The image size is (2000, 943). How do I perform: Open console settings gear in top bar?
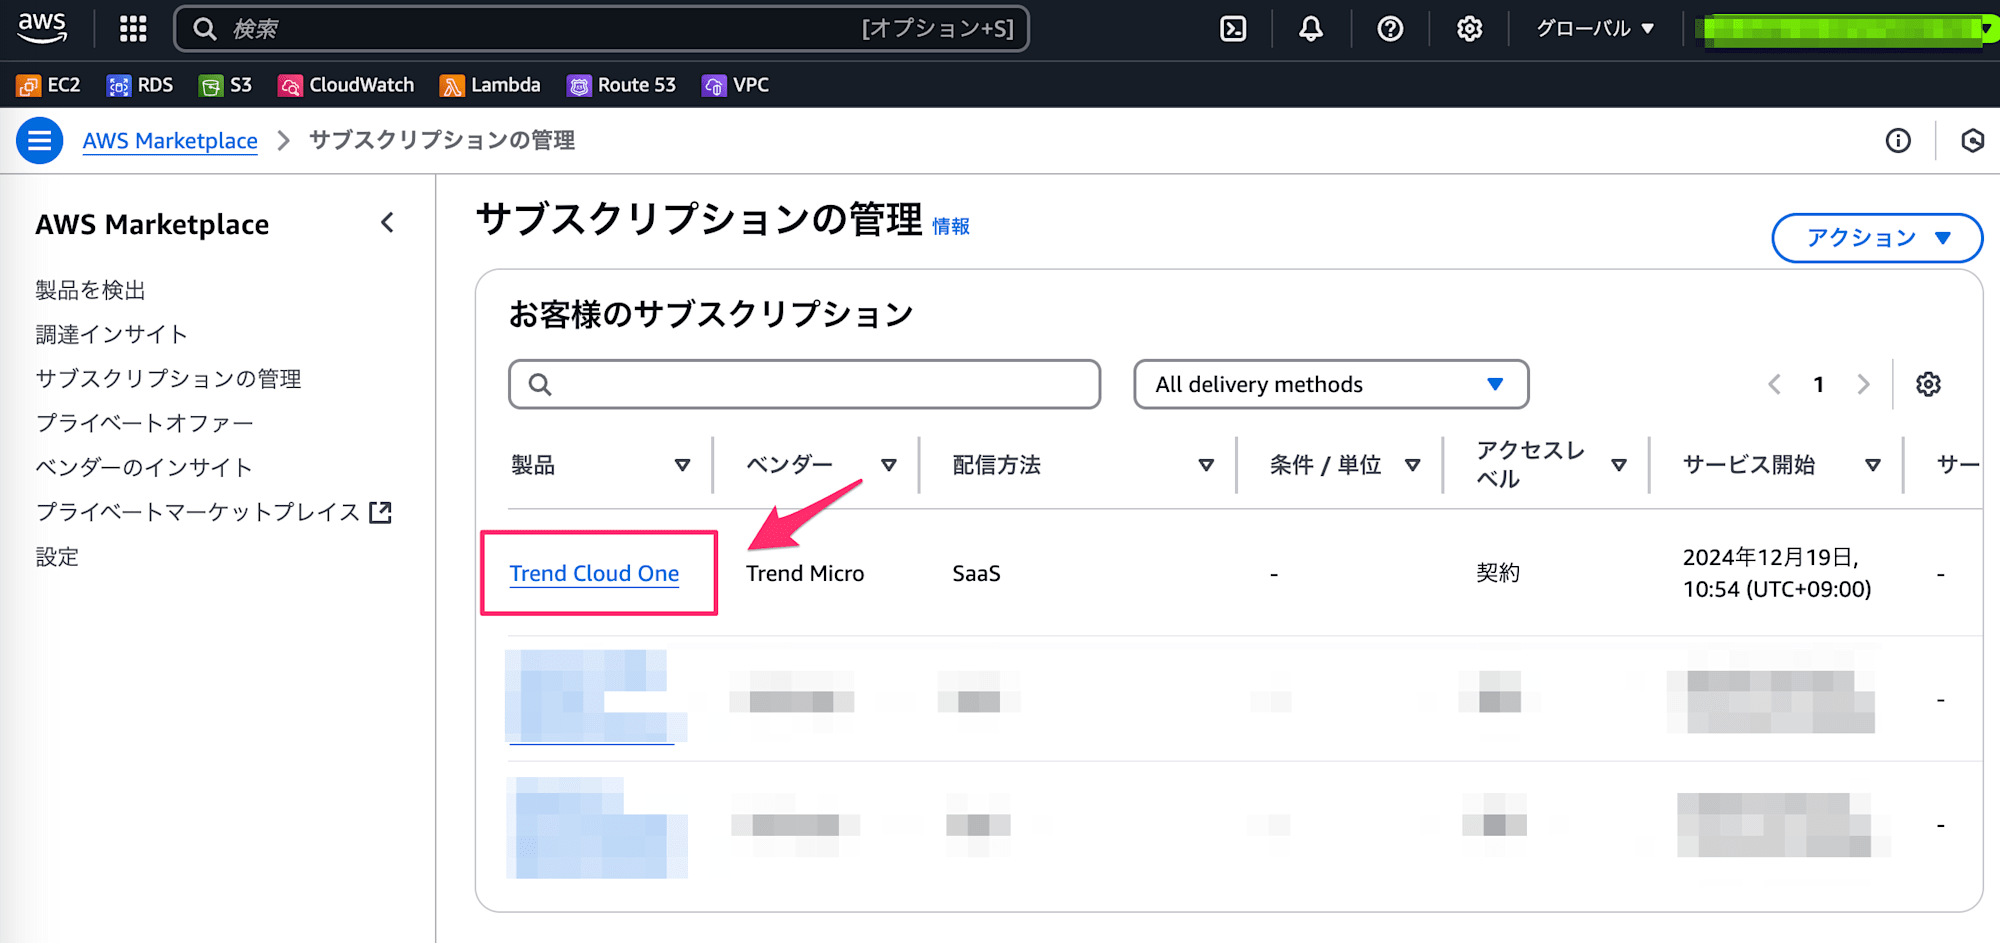click(1469, 29)
